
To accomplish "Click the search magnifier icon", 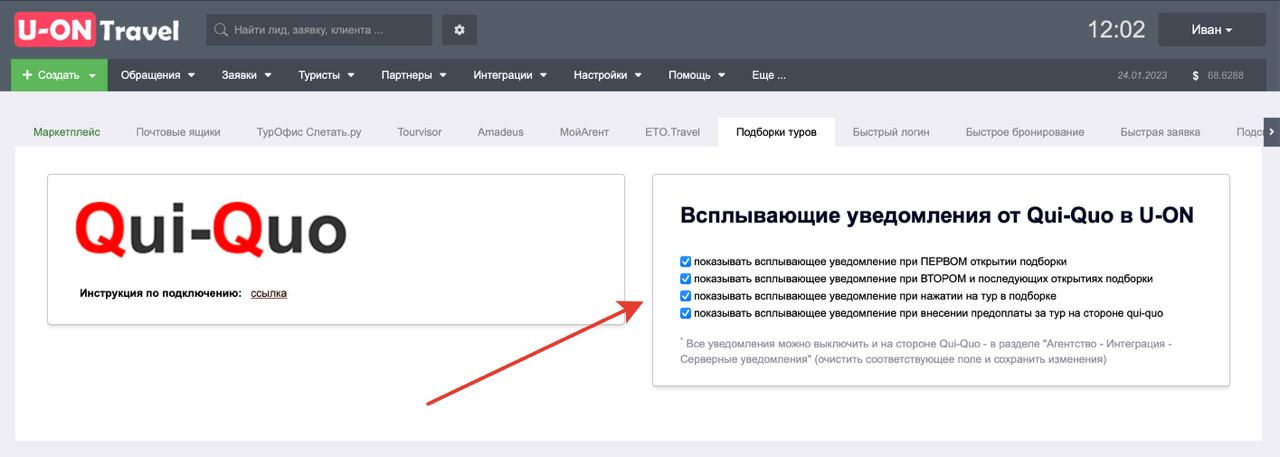I will (x=222, y=30).
